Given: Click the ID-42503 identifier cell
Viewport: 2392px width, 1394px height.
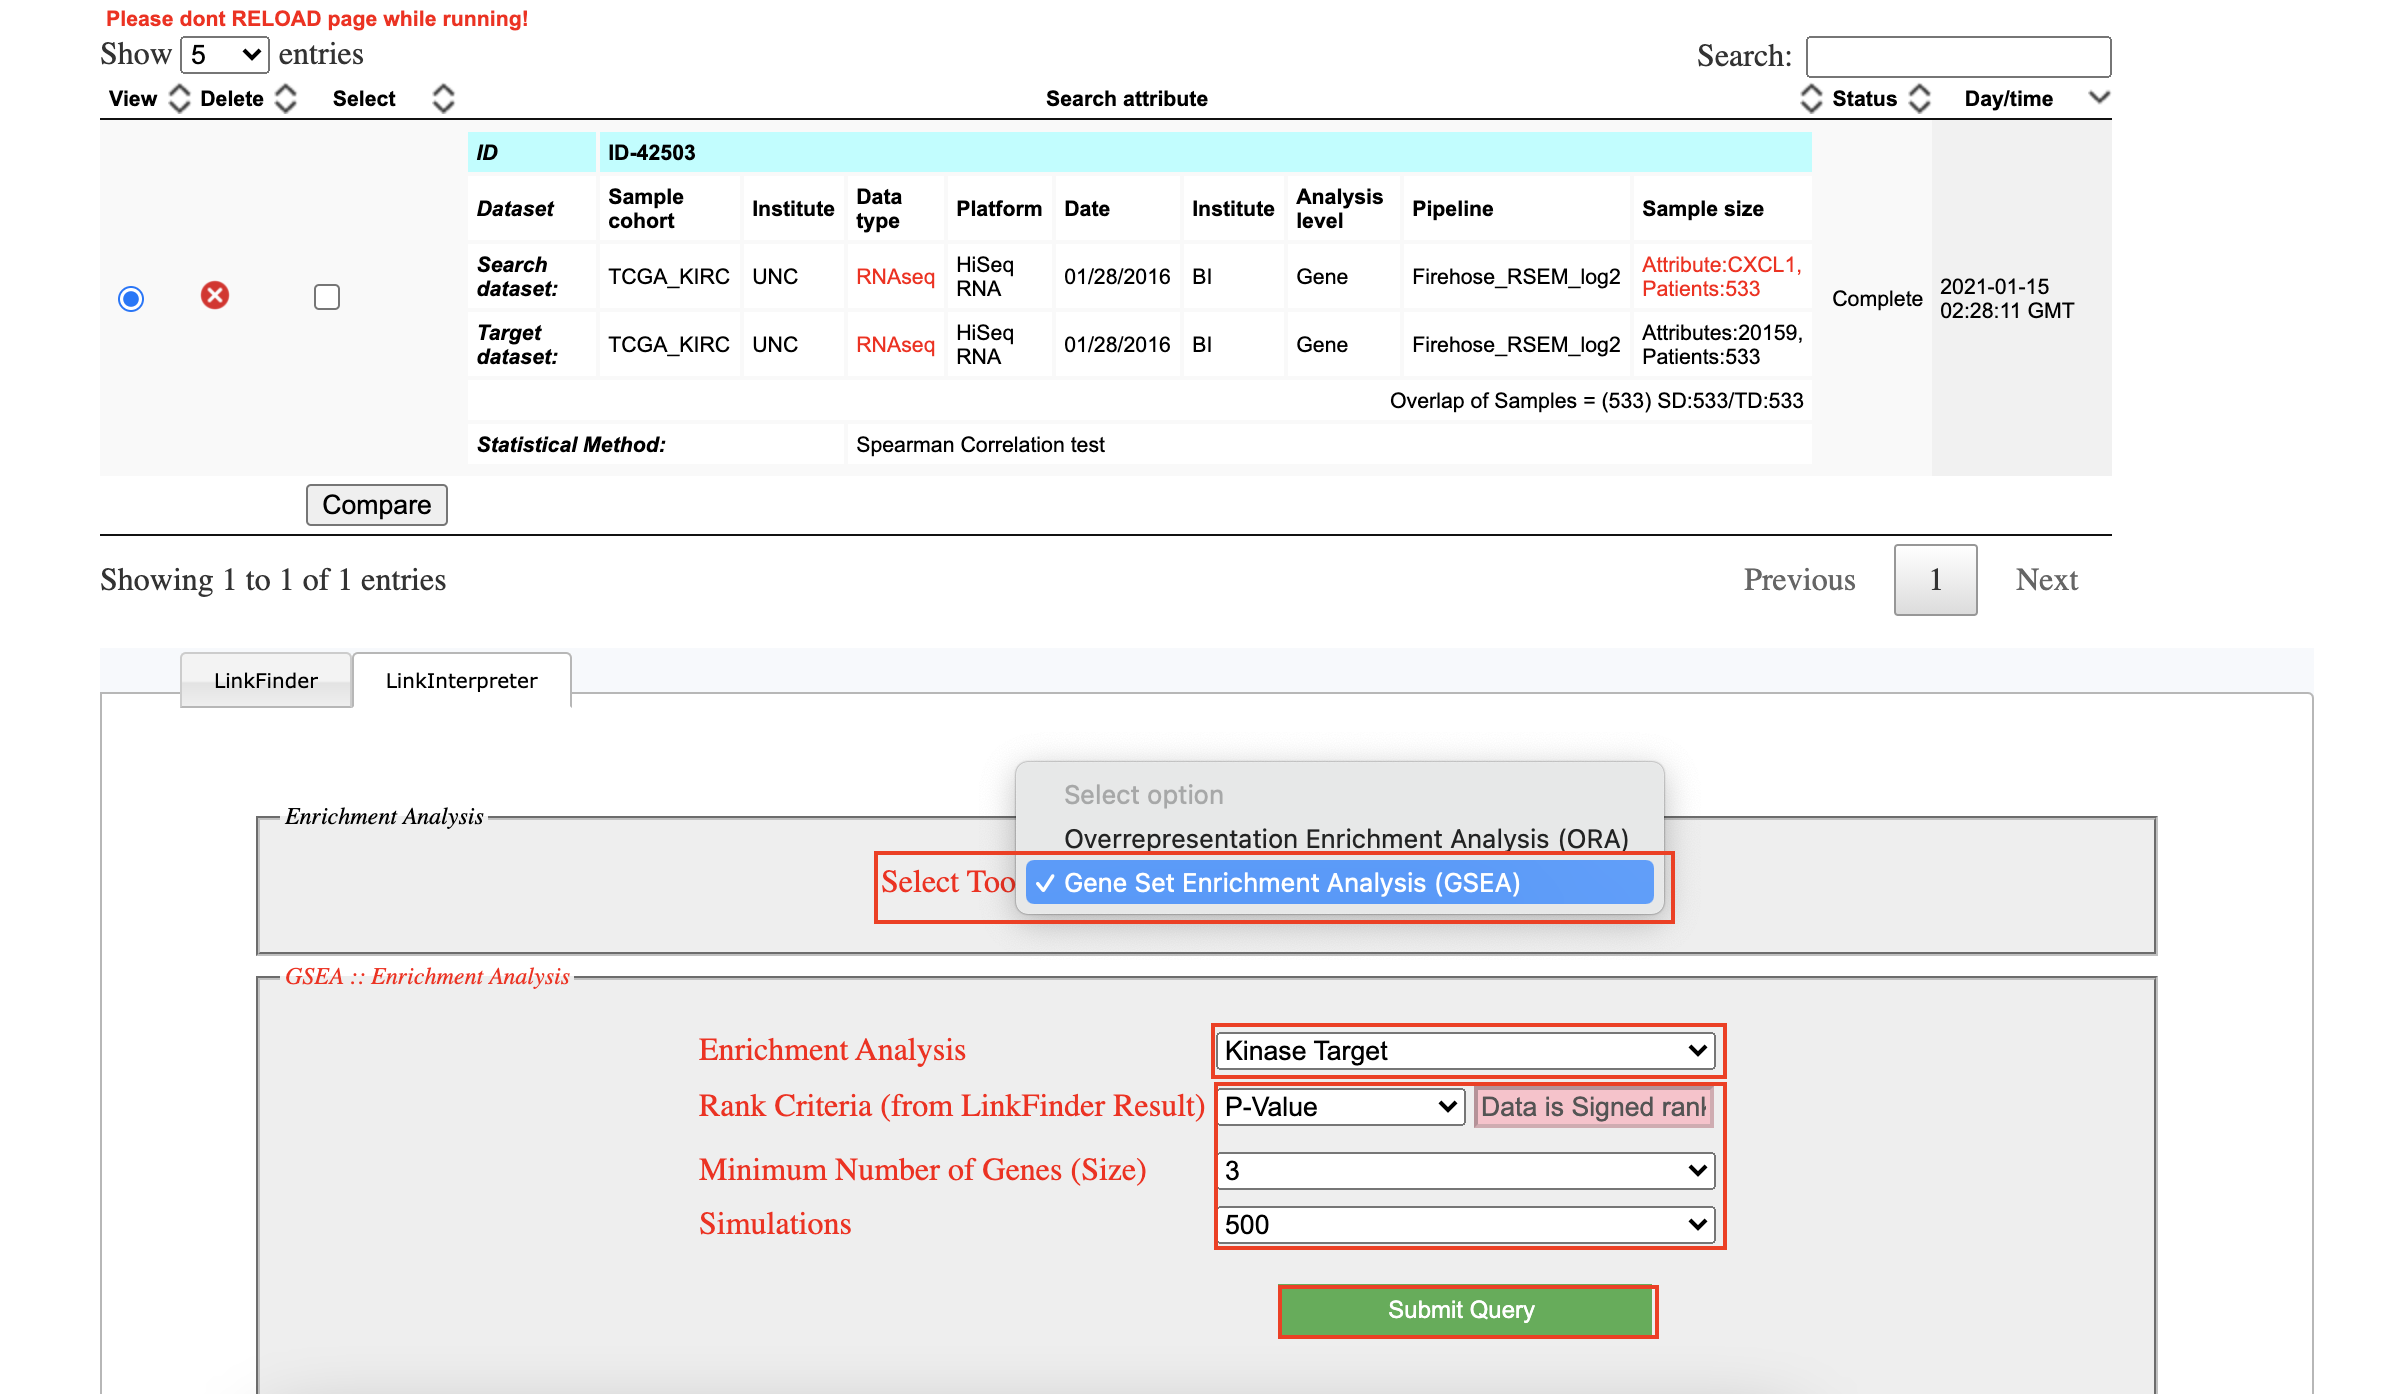Looking at the screenshot, I should [1205, 152].
